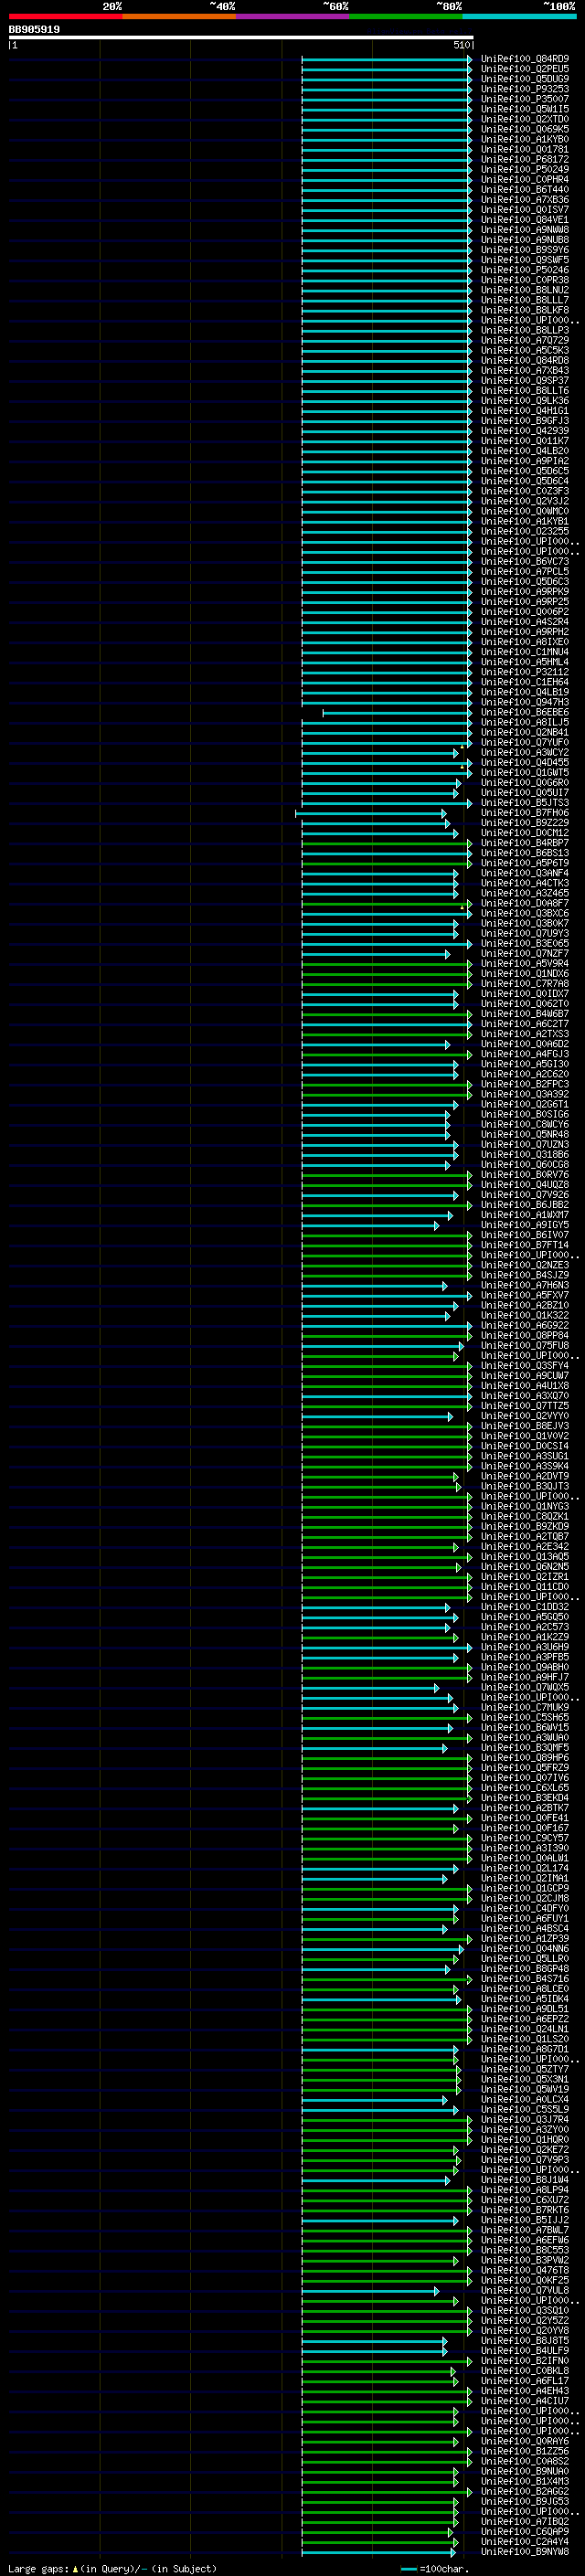Image resolution: width=585 pixels, height=2576 pixels.
Task: Click the UniRef100_A7Q729 label
Action: click(x=524, y=340)
